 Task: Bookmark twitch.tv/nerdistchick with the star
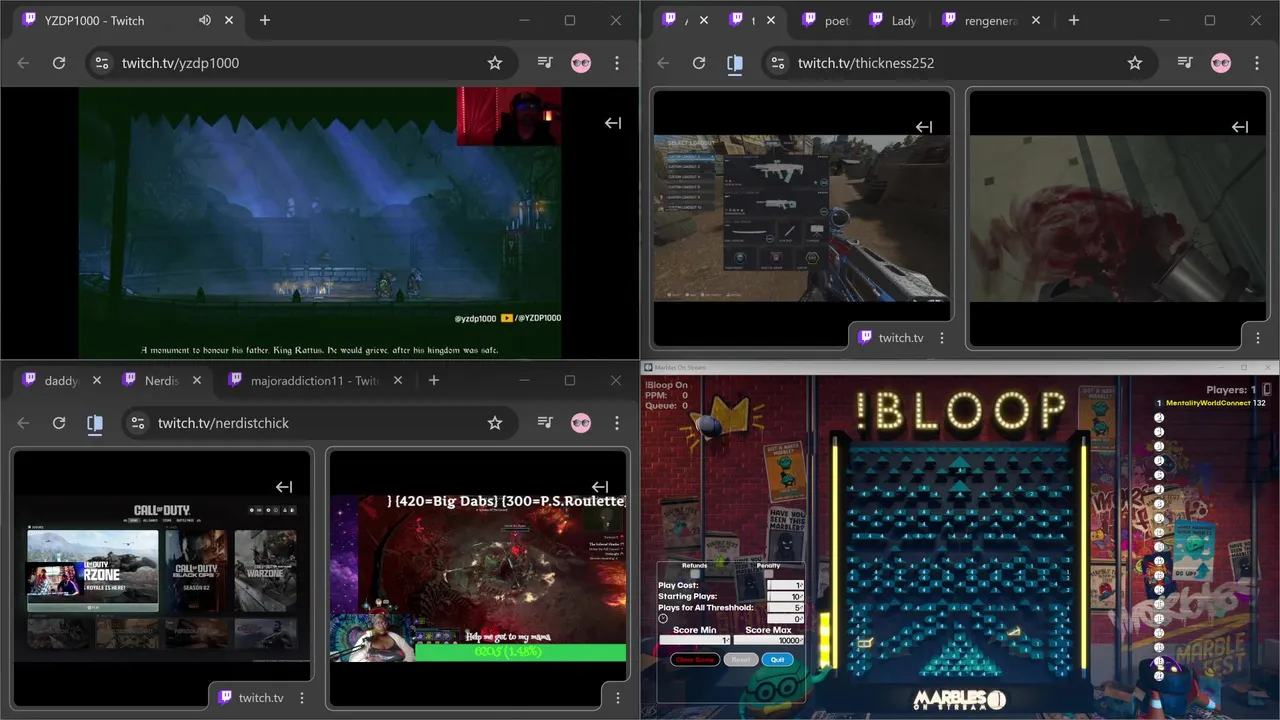tap(494, 423)
